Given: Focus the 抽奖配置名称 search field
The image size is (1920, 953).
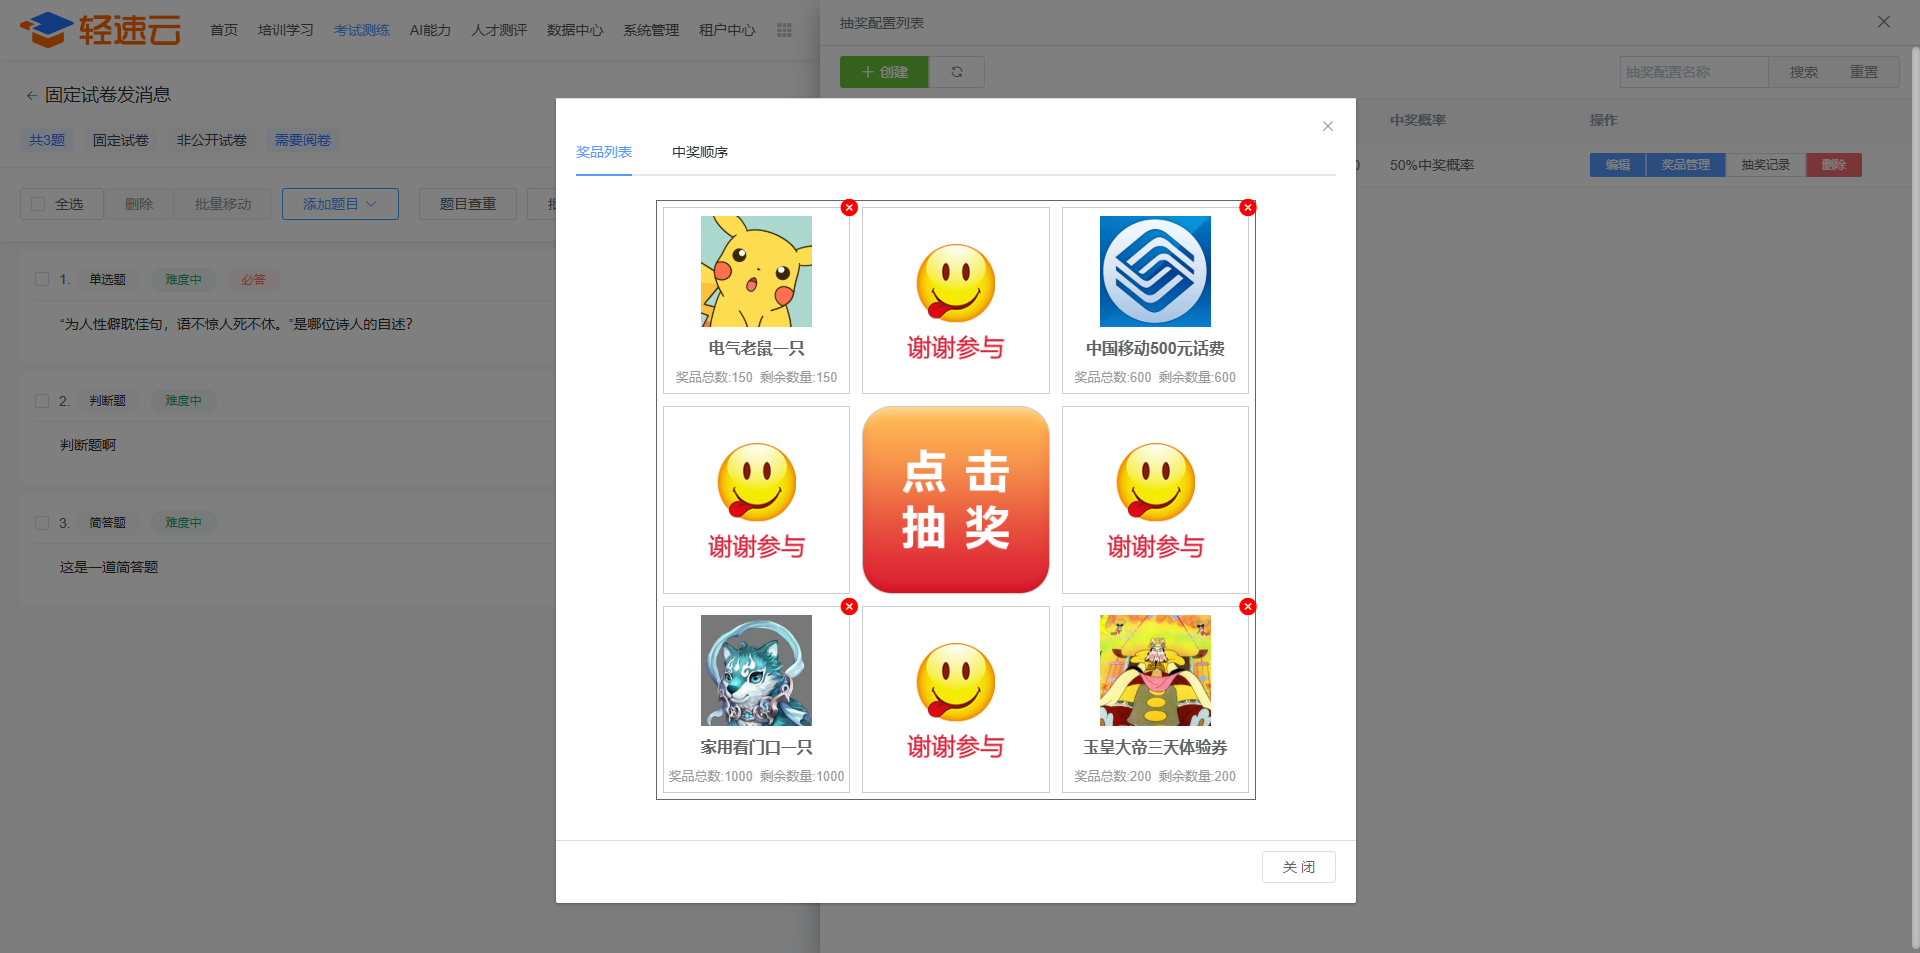Looking at the screenshot, I should (1694, 72).
